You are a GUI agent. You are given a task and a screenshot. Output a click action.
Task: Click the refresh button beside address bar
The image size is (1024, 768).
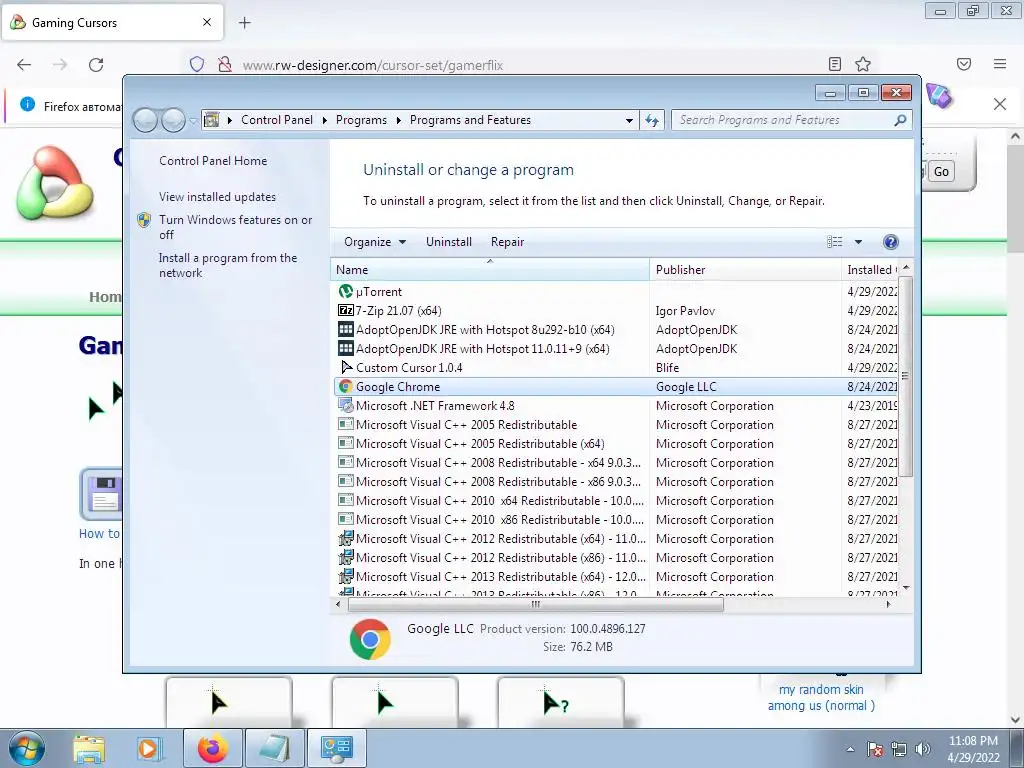click(652, 120)
